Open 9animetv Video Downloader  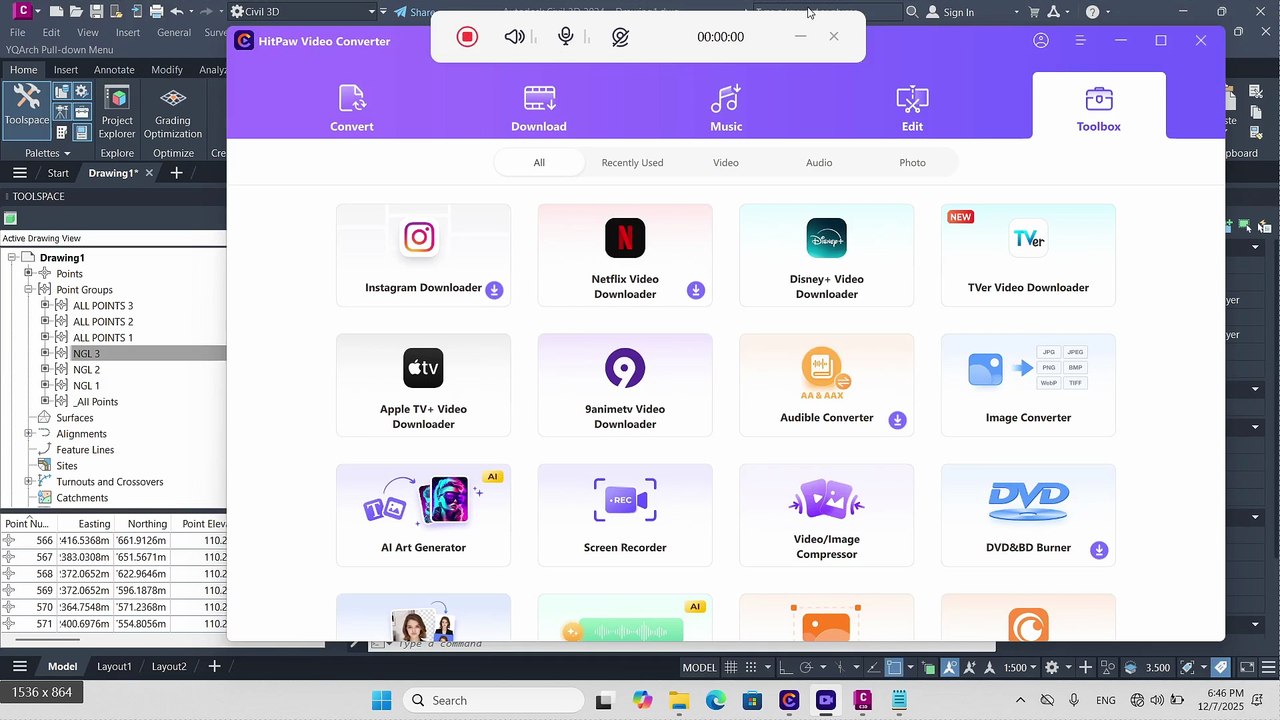625,385
